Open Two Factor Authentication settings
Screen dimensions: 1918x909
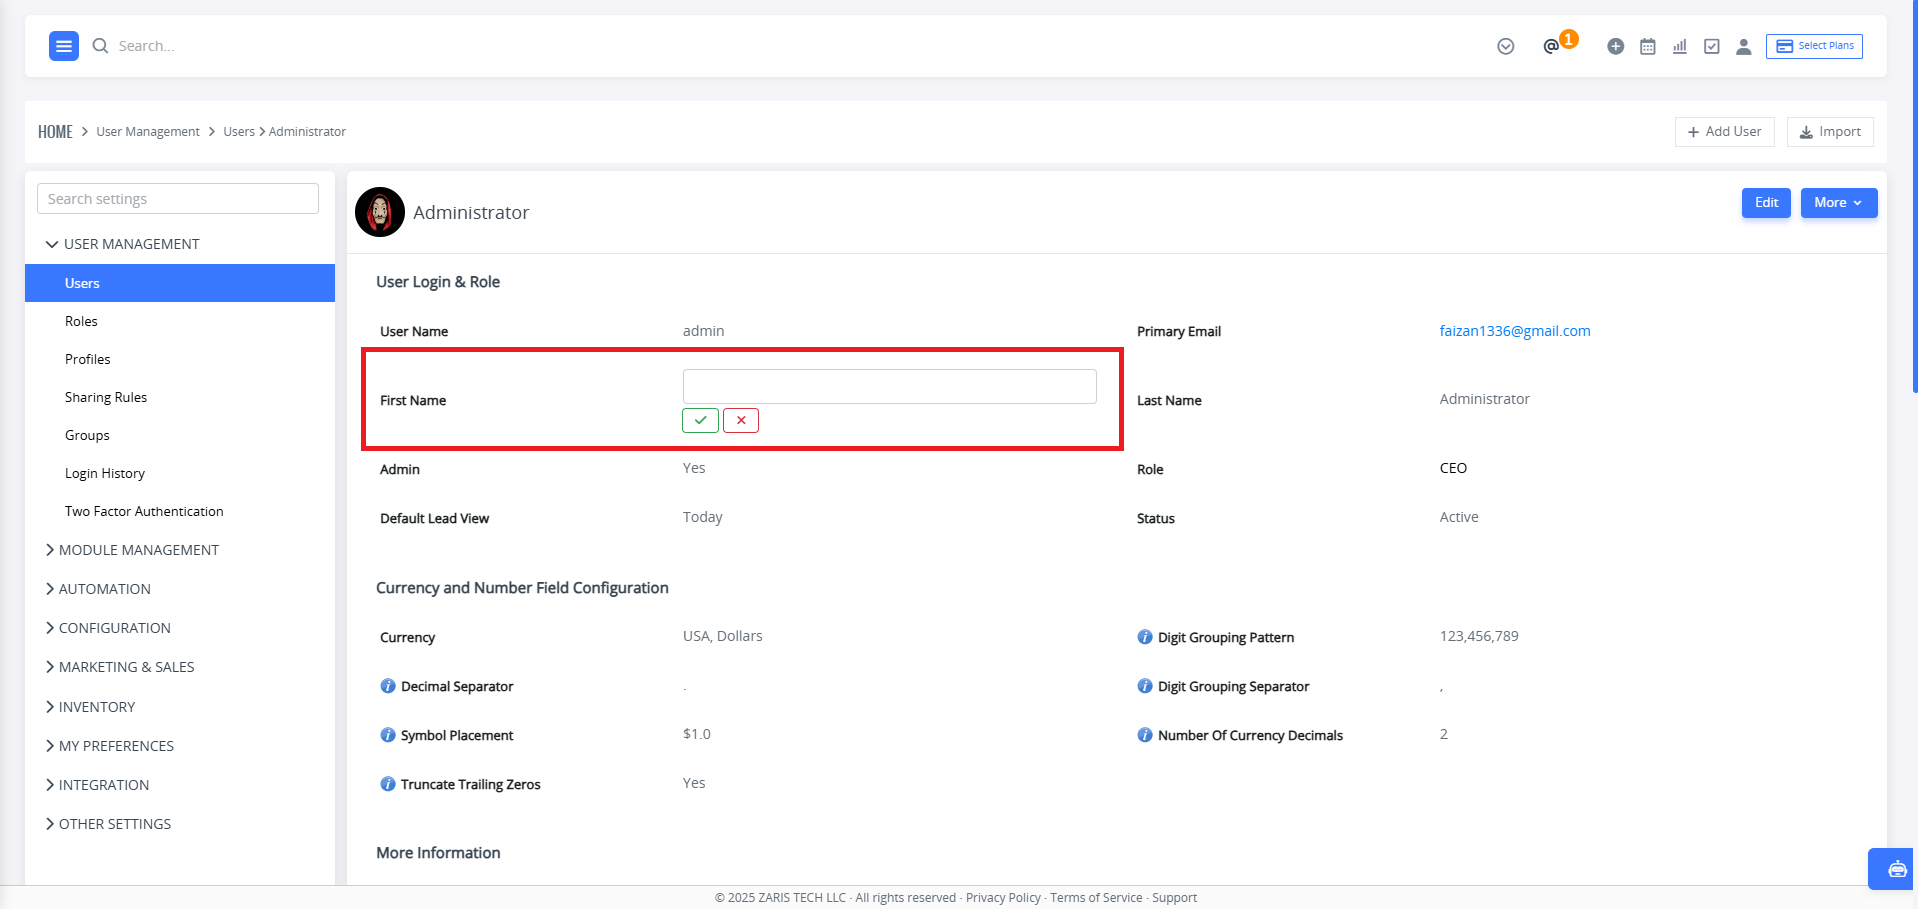point(144,511)
